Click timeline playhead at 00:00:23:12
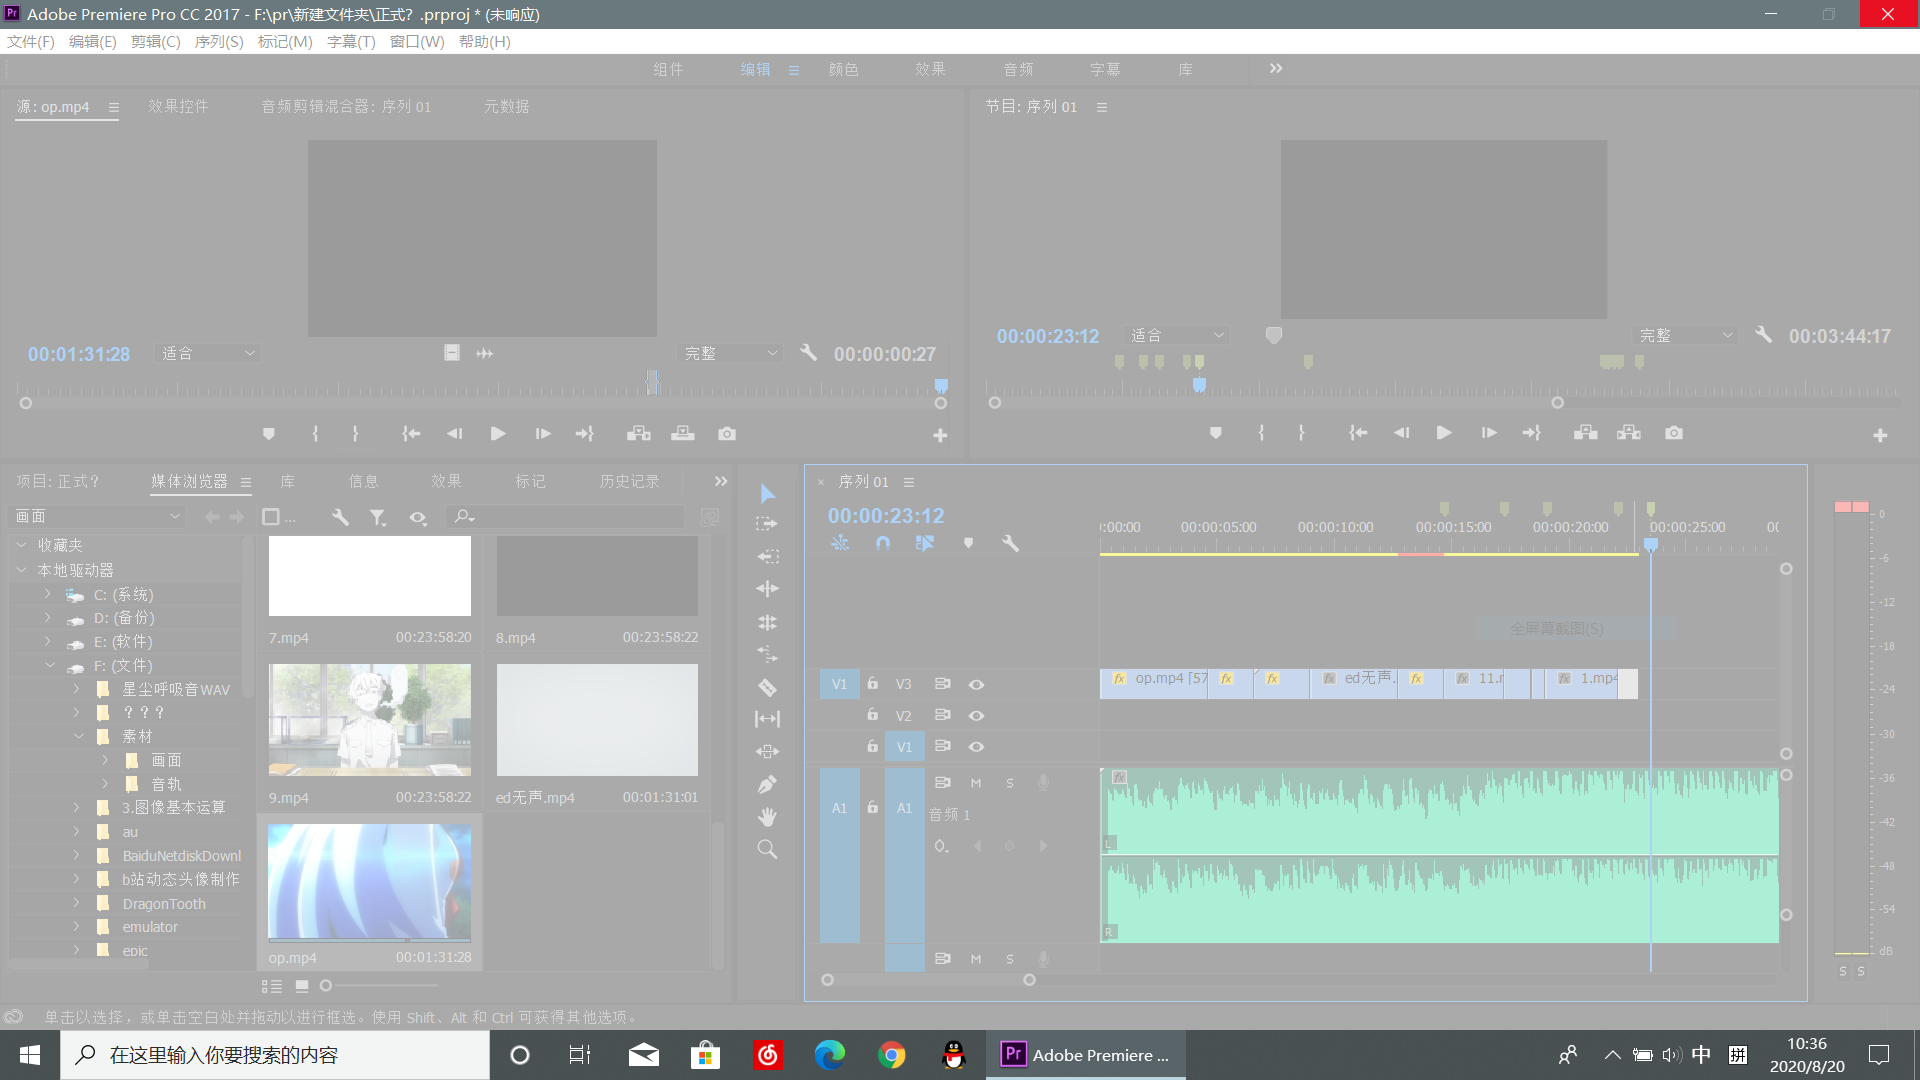The width and height of the screenshot is (1920, 1080). tap(1651, 544)
